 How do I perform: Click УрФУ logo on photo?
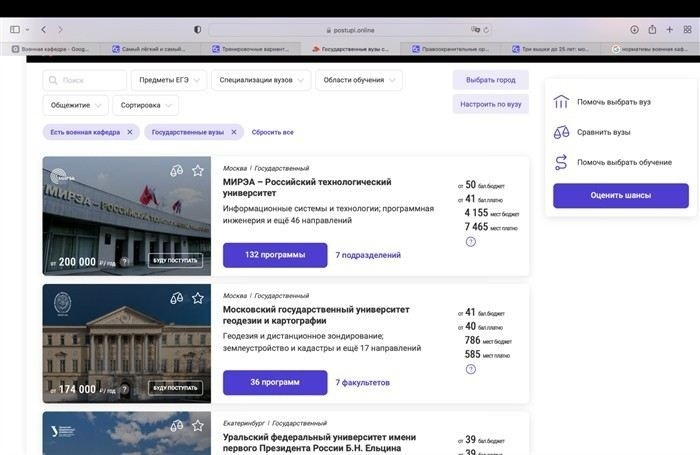[63, 431]
